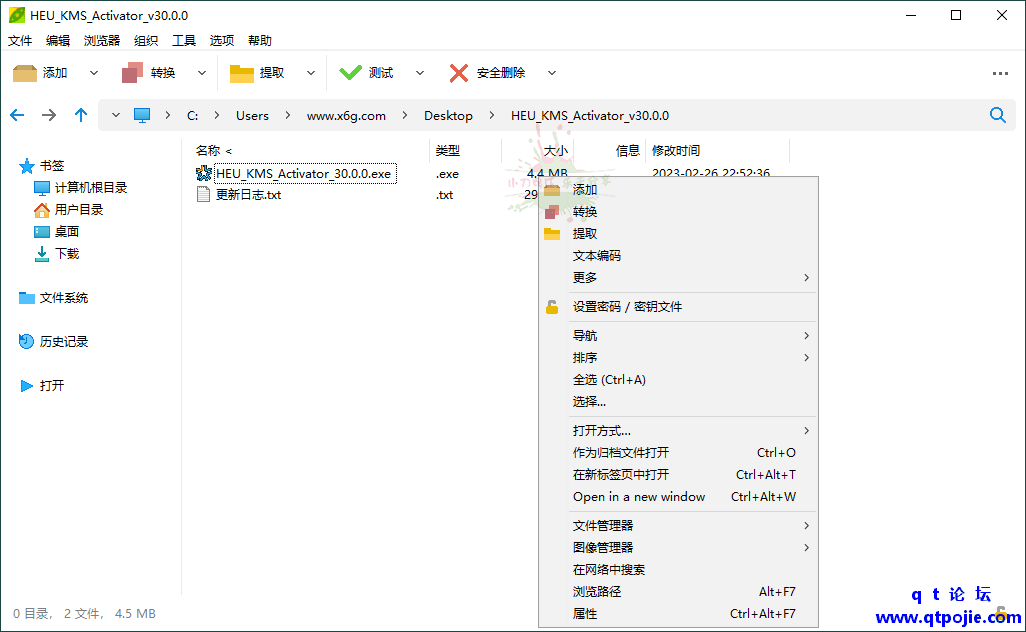Go back with the left arrow
Screen dimensions: 1026x632
[x=17, y=115]
